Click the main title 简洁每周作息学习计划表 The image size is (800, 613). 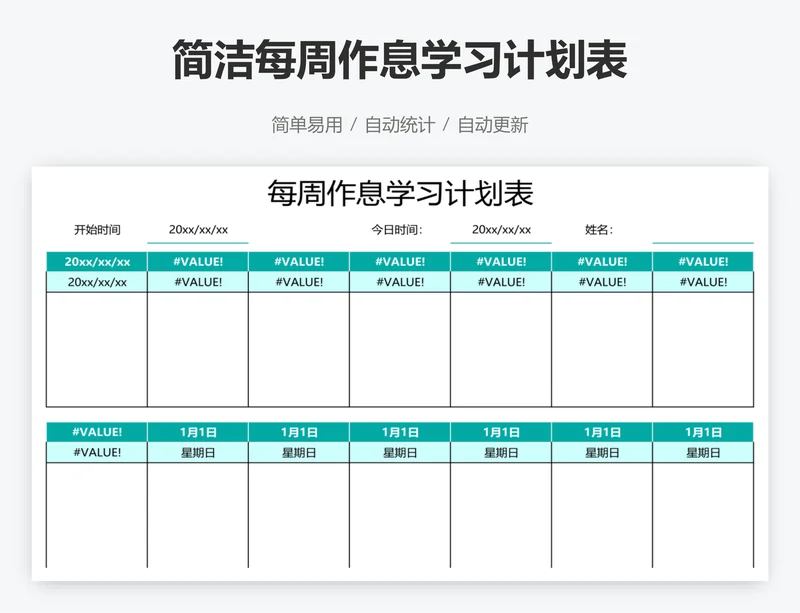[400, 60]
